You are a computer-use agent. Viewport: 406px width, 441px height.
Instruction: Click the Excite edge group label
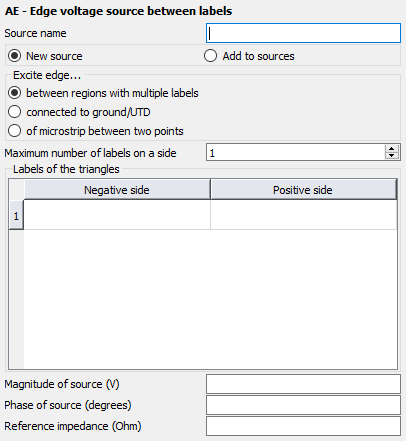click(x=47, y=75)
